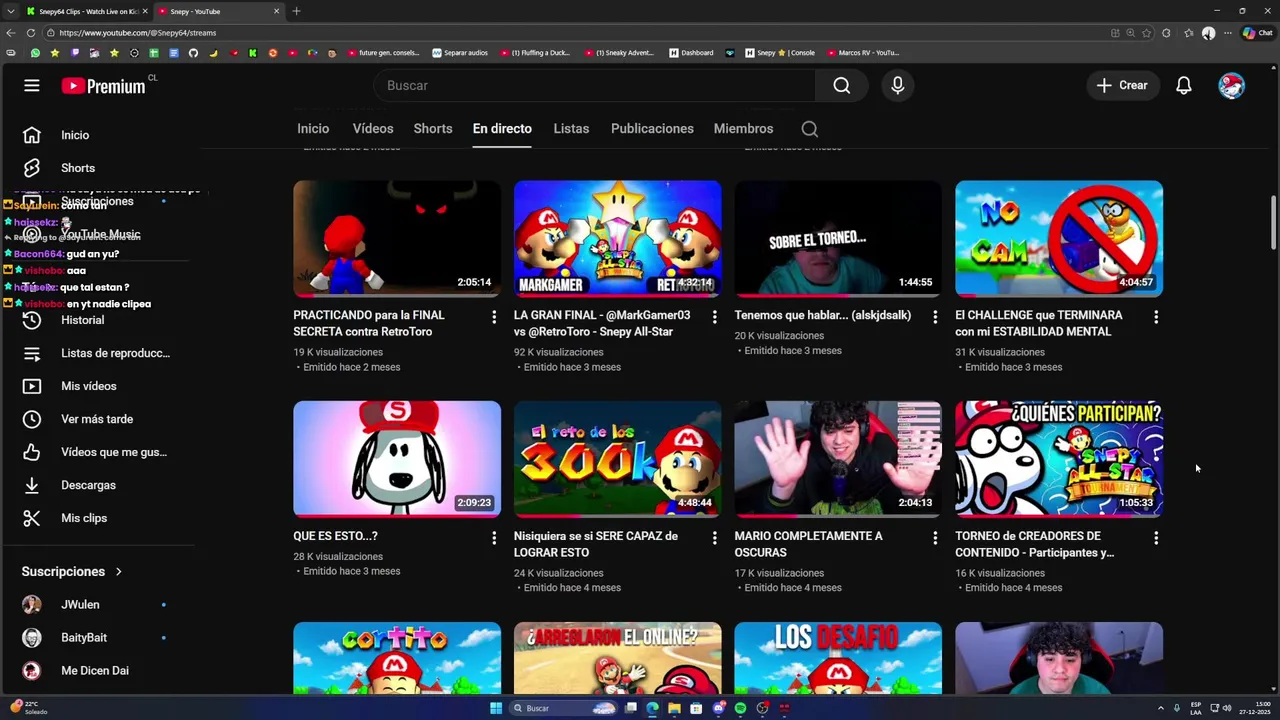Open the Me Dicen Dai channel
Image resolution: width=1280 pixels, height=720 pixels.
(97, 671)
